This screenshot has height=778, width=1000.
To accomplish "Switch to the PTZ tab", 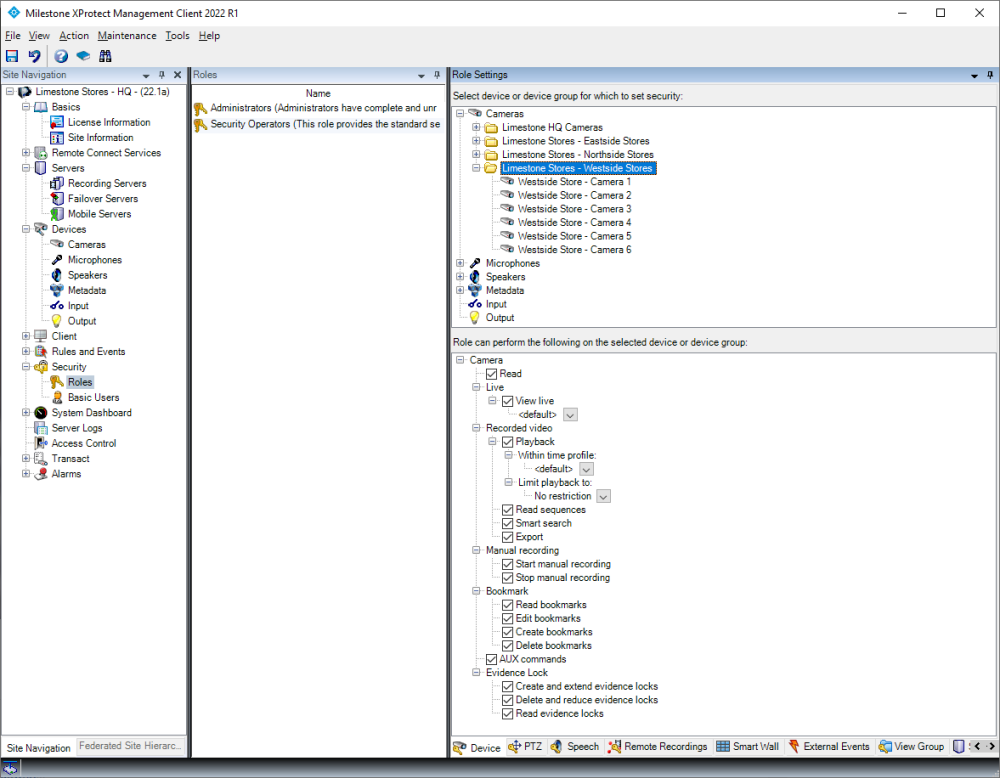I will [x=528, y=747].
